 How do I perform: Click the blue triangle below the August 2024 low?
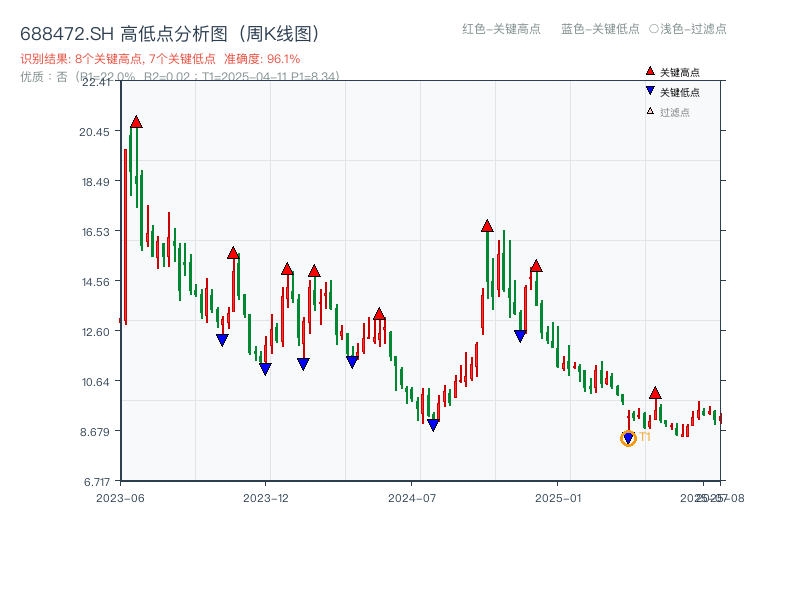pyautogui.click(x=431, y=424)
